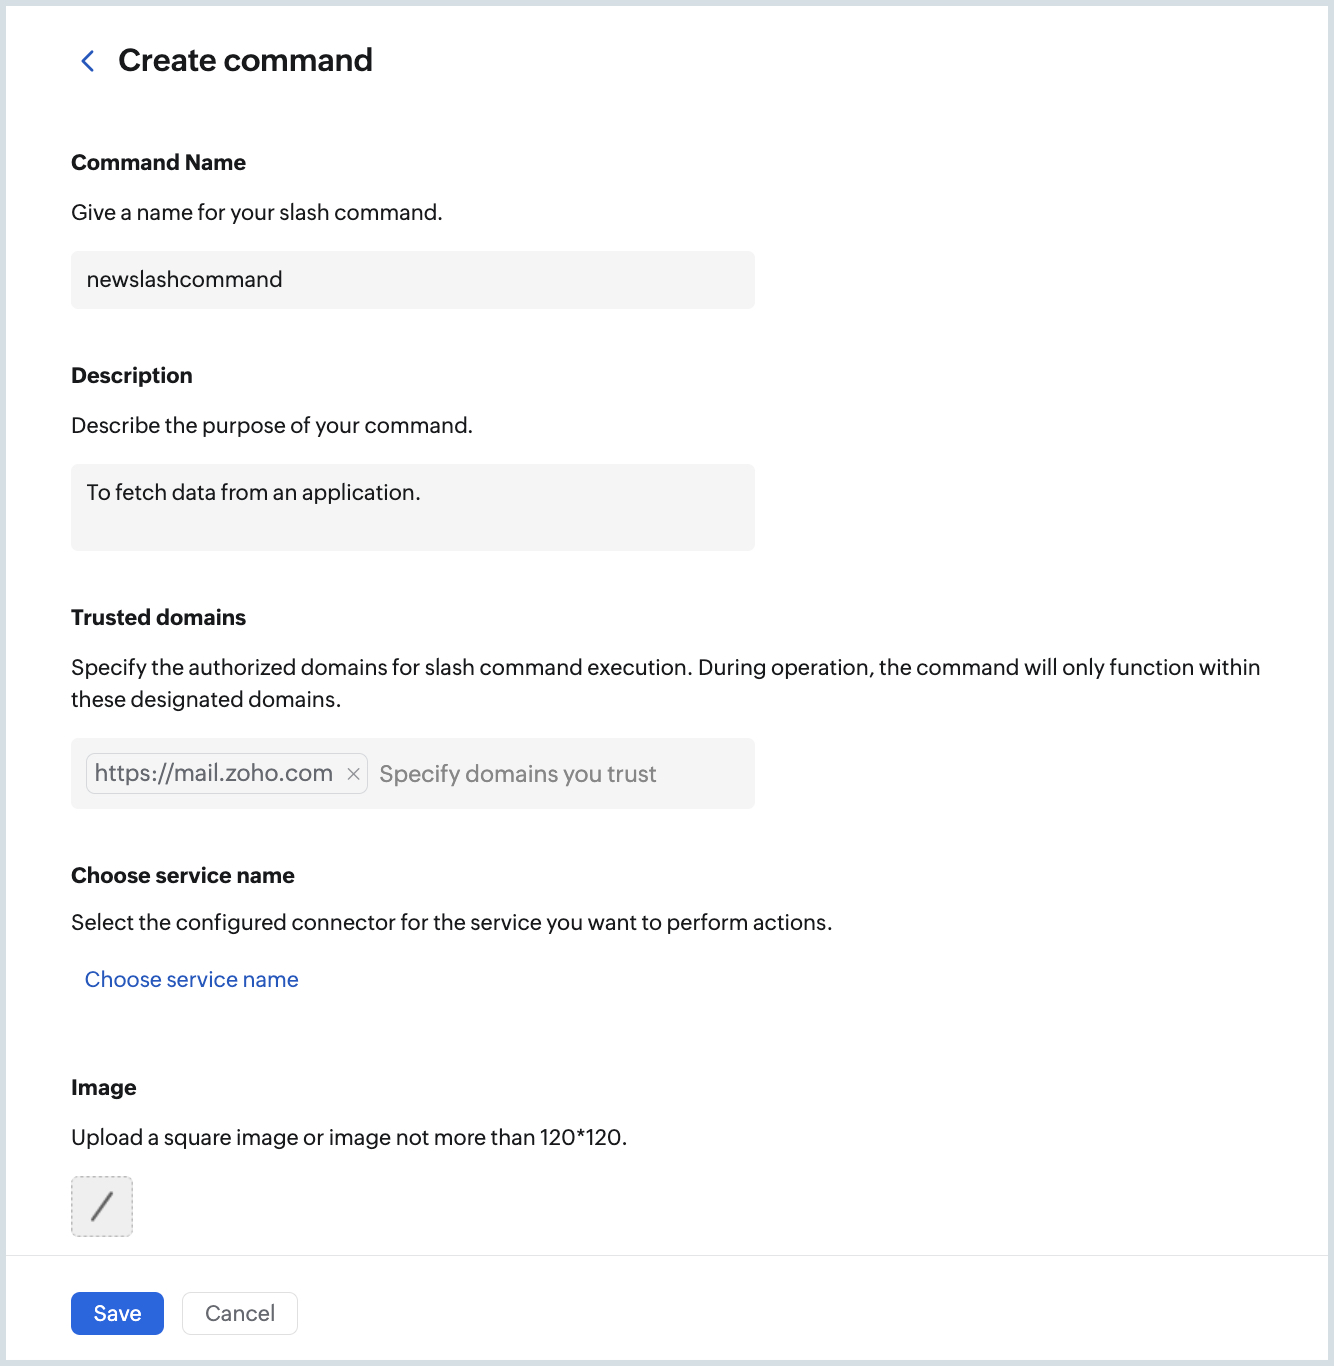
Task: Click the description containing To fetch data
Action: click(x=412, y=507)
